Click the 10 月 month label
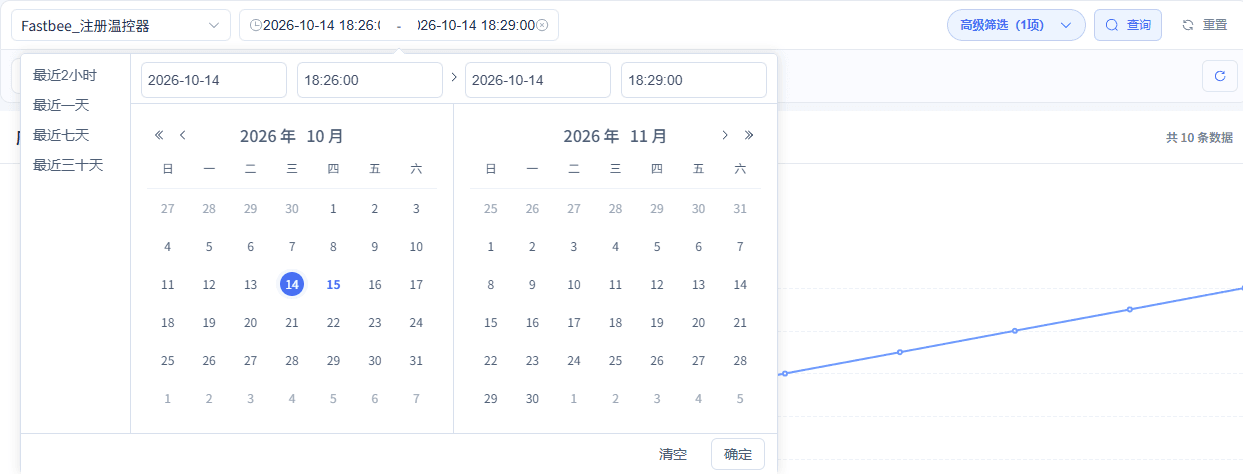 pyautogui.click(x=325, y=136)
